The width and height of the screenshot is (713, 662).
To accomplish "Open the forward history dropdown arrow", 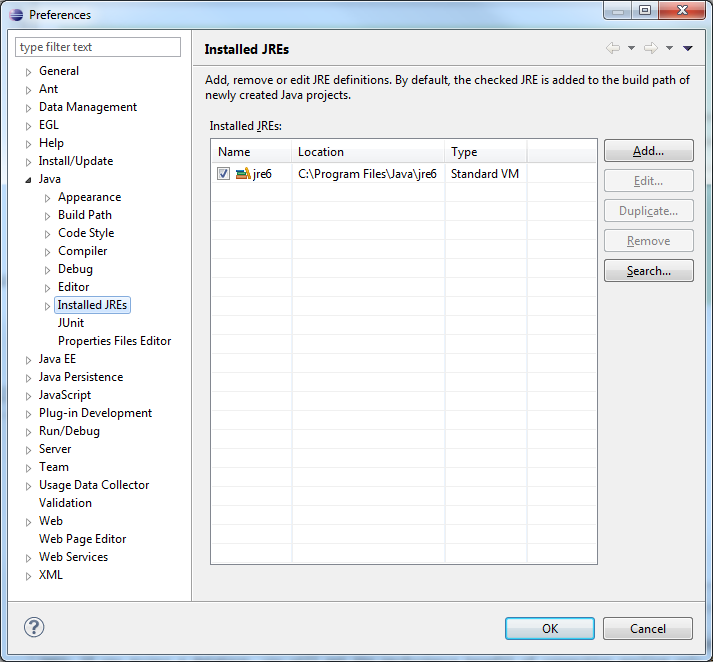I will (669, 48).
